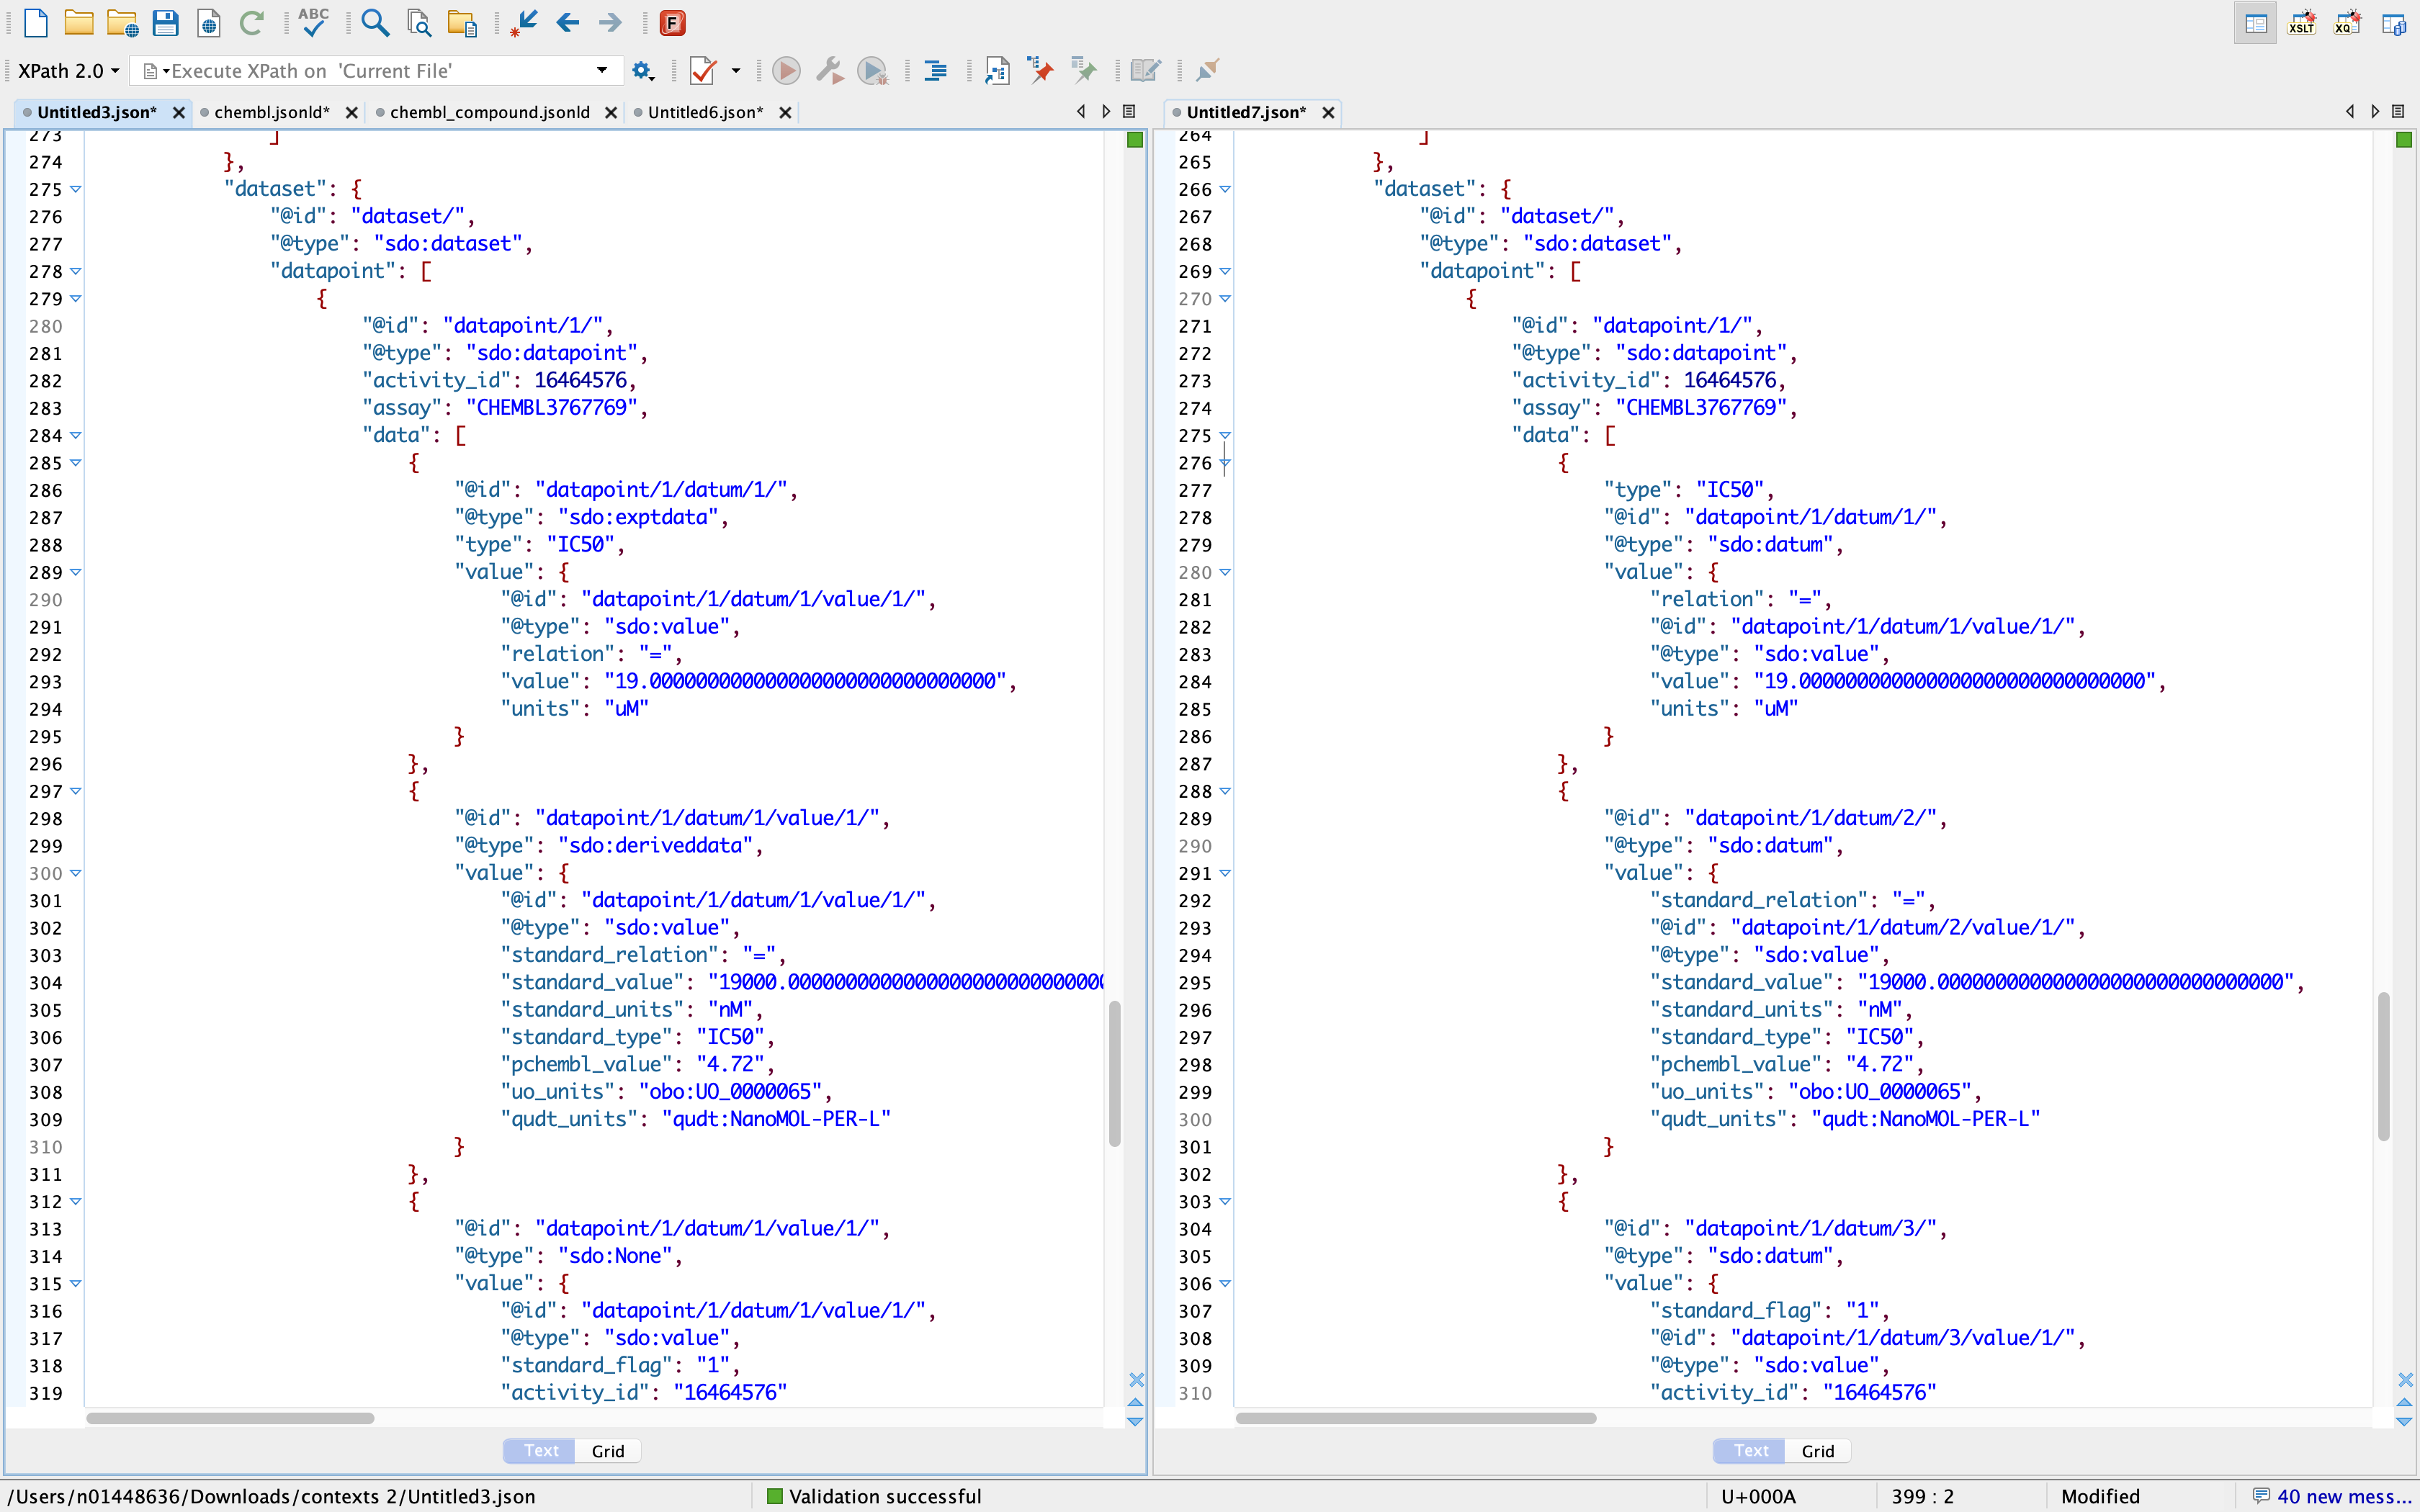Image resolution: width=2420 pixels, height=1512 pixels.
Task: Click the Reload green arrow icon
Action: (x=251, y=22)
